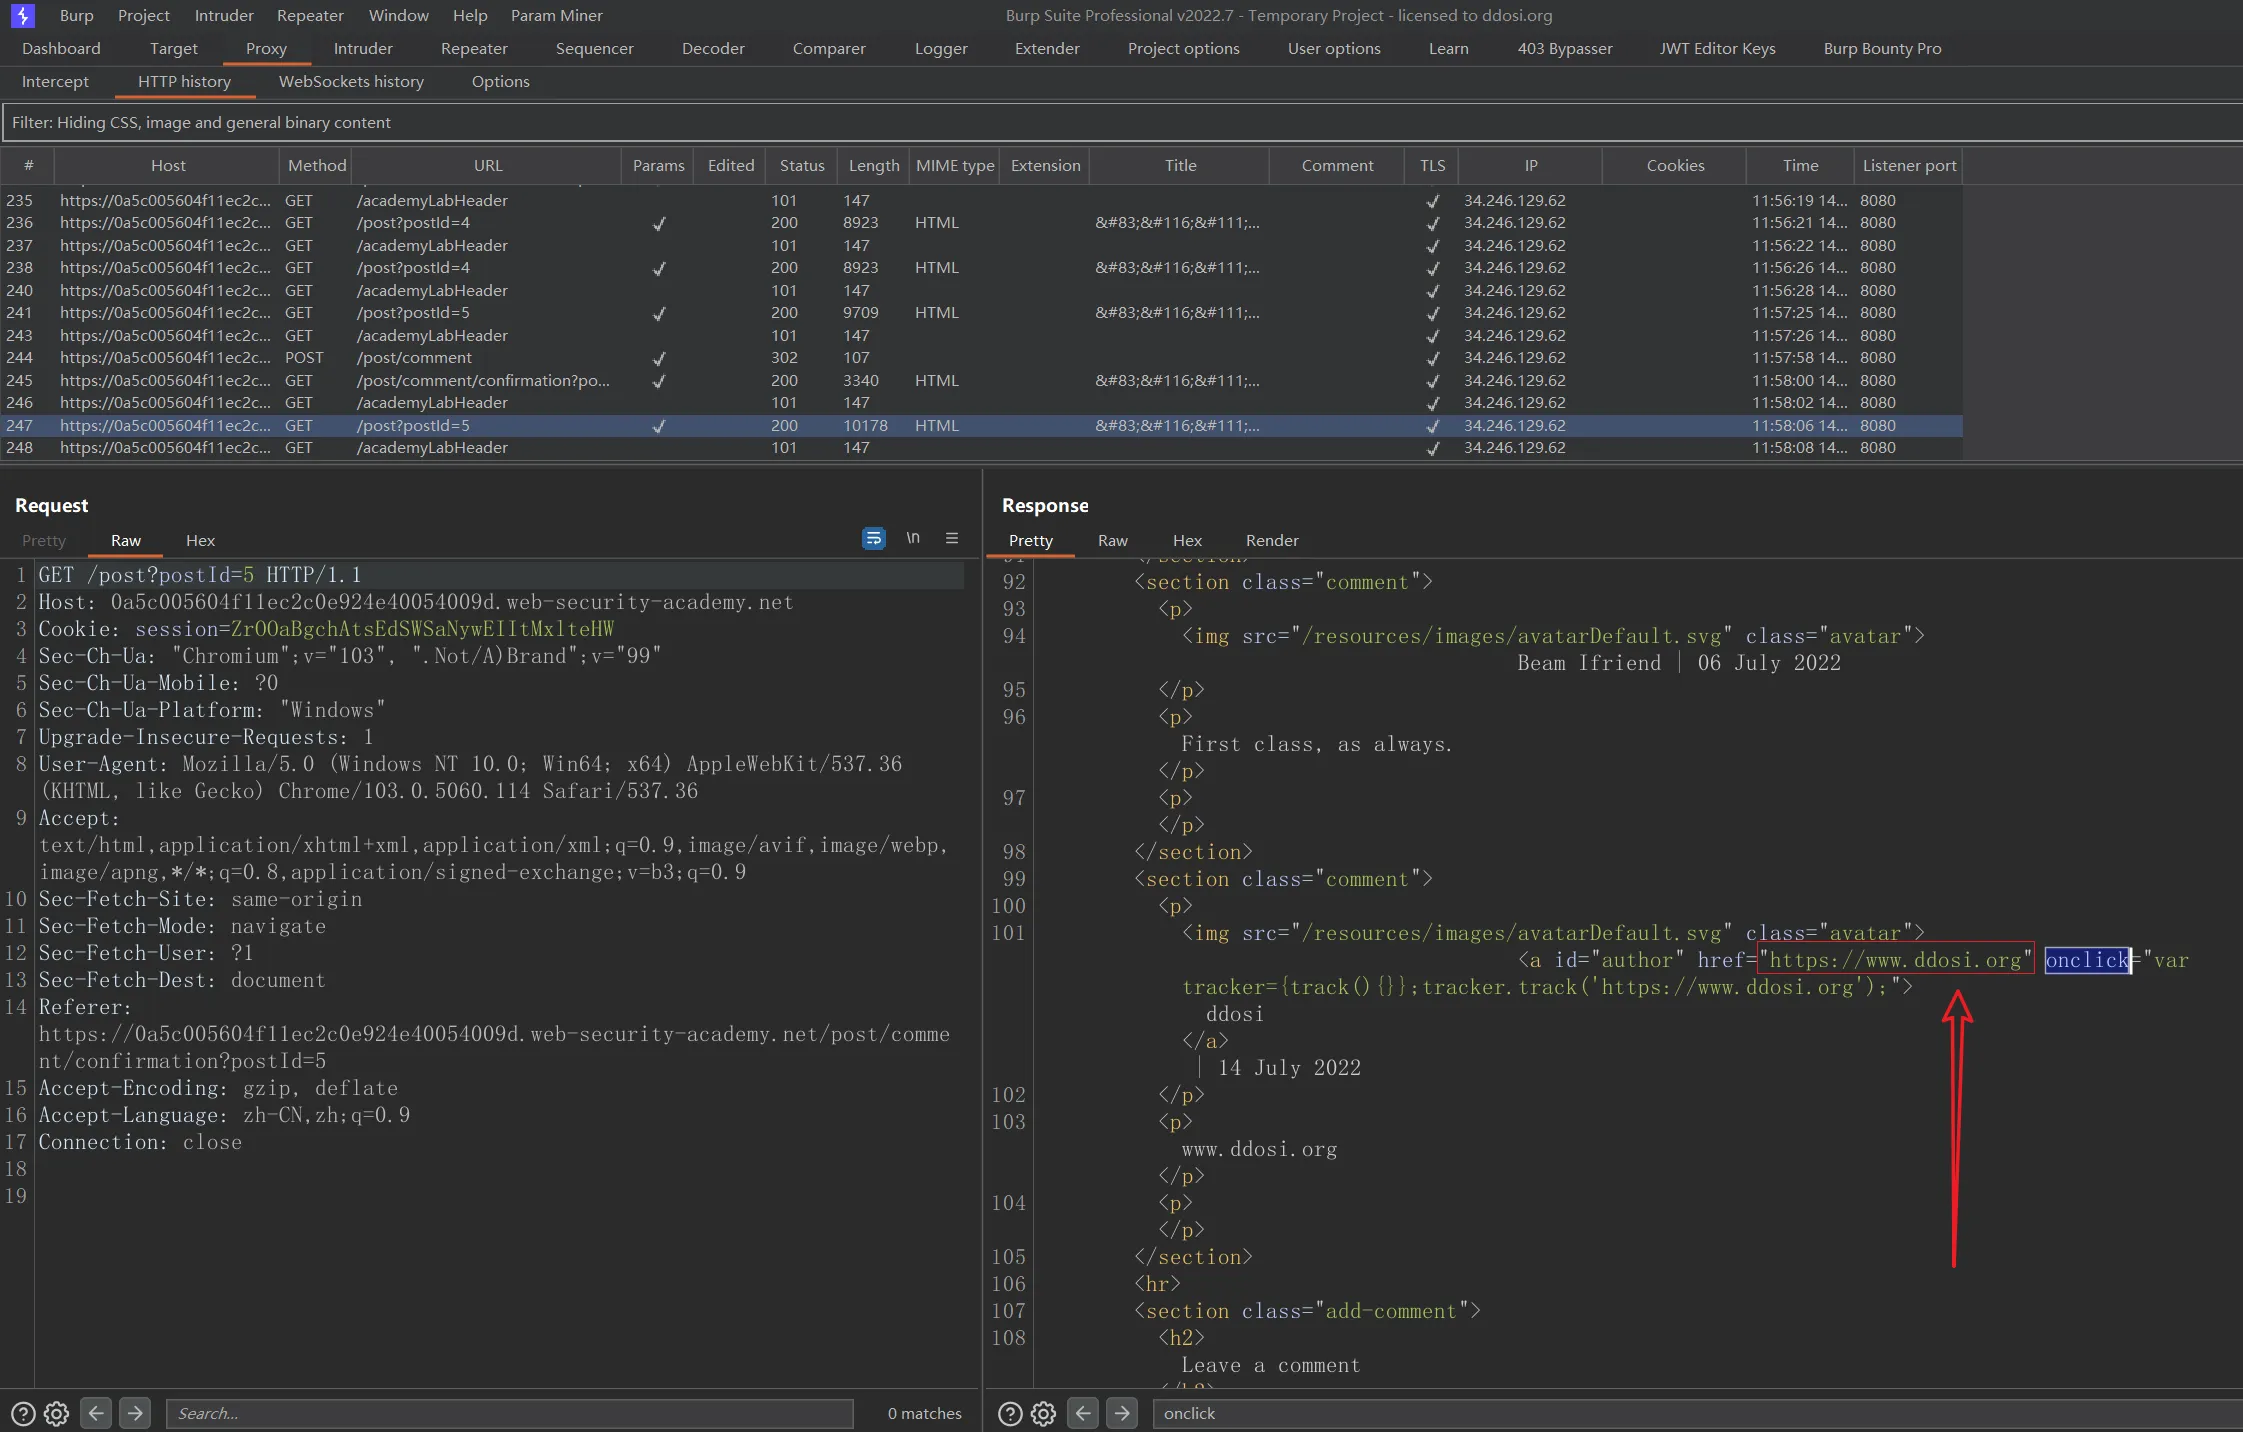
Task: Switch Response view to Render tab
Action: pyautogui.click(x=1272, y=540)
